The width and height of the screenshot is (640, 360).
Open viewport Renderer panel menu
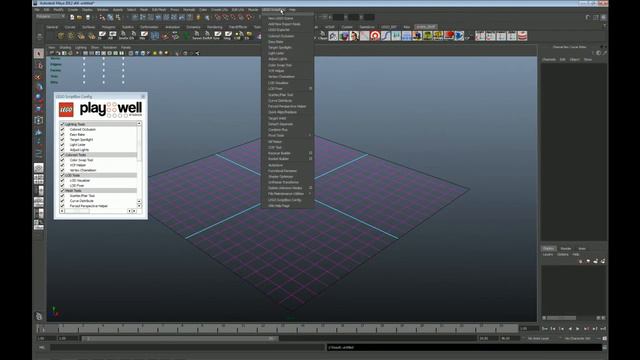[x=110, y=48]
